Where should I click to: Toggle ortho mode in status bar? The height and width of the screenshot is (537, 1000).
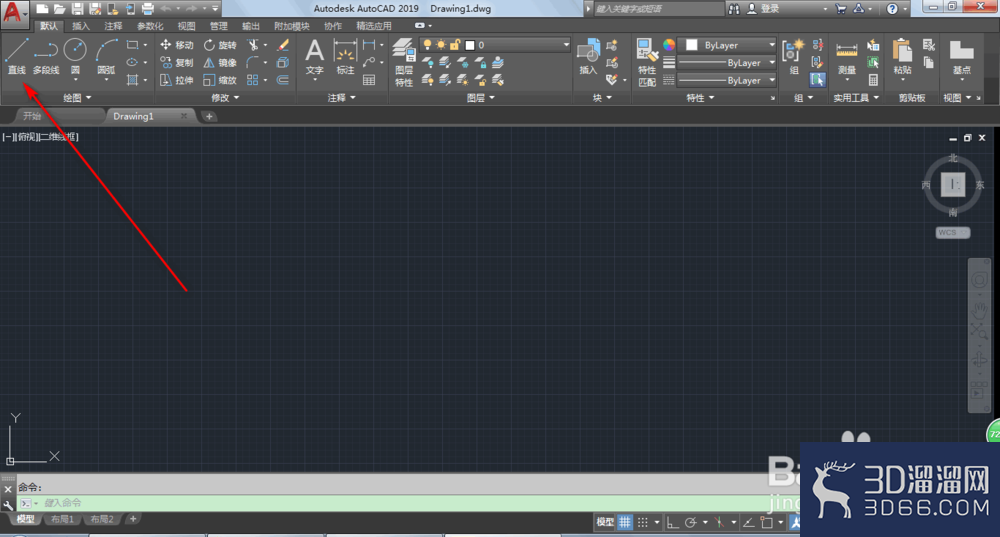point(673,522)
